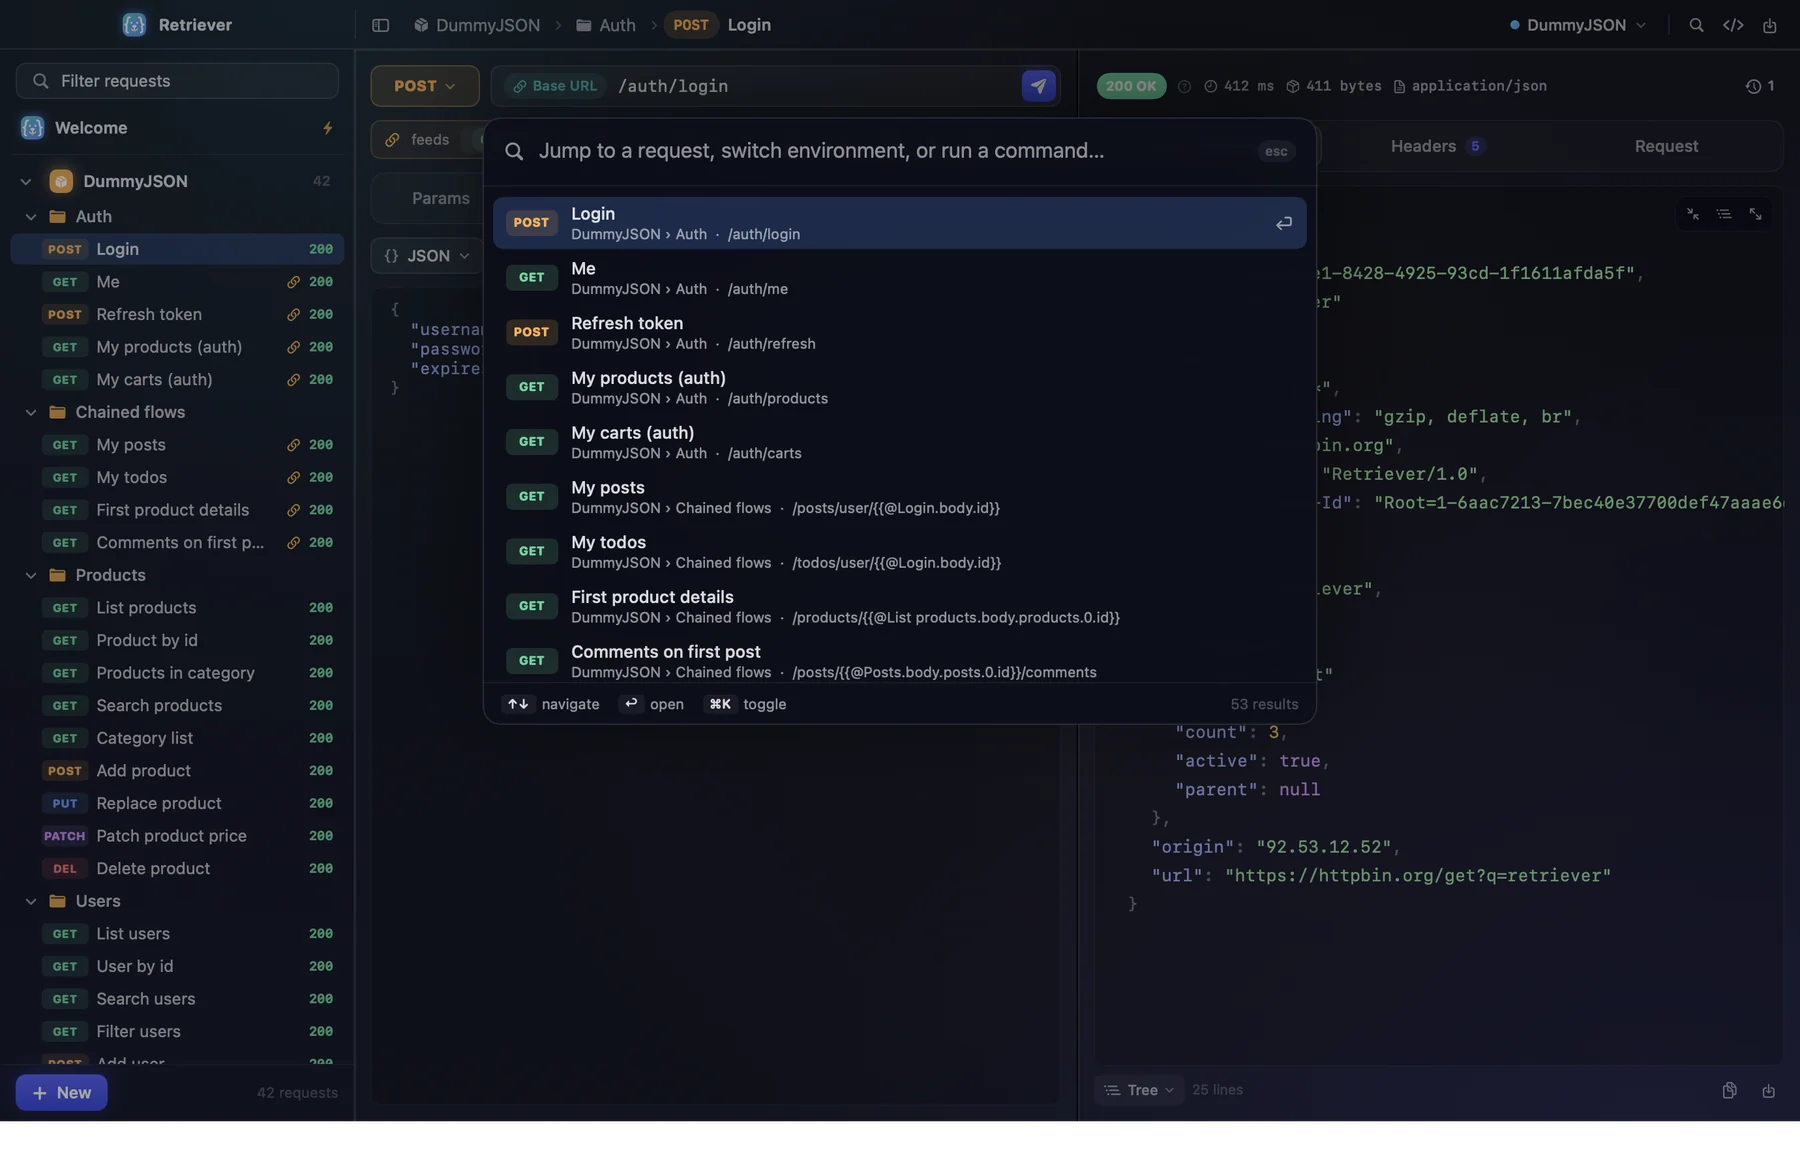Click link icon on My carts (auth) row
Viewport: 1800px width, 1163px height.
tap(293, 380)
